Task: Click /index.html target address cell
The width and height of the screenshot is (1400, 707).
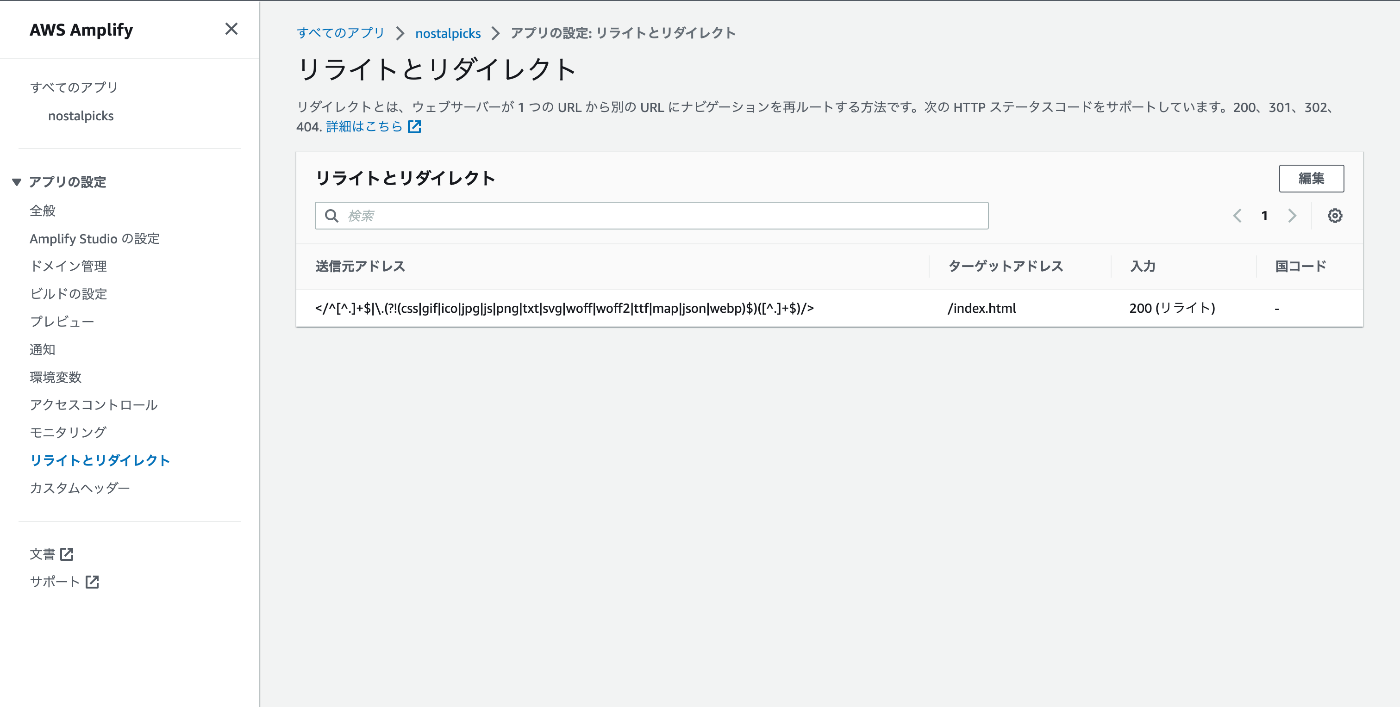Action: coord(982,308)
